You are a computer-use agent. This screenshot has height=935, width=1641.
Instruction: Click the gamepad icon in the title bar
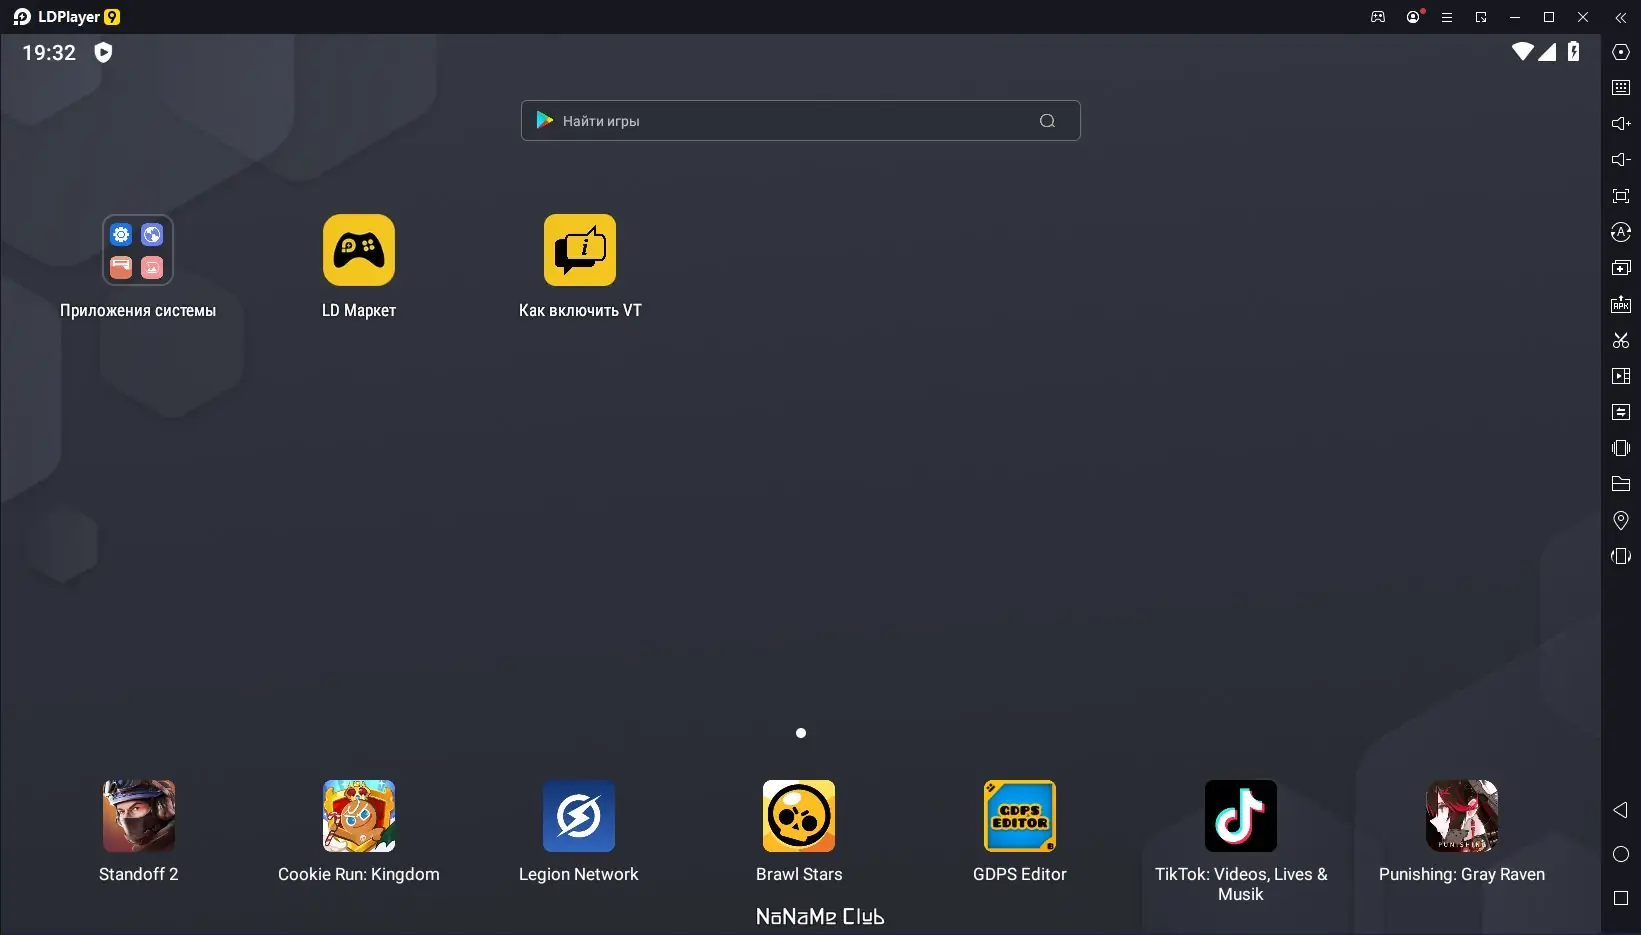[x=1378, y=17]
